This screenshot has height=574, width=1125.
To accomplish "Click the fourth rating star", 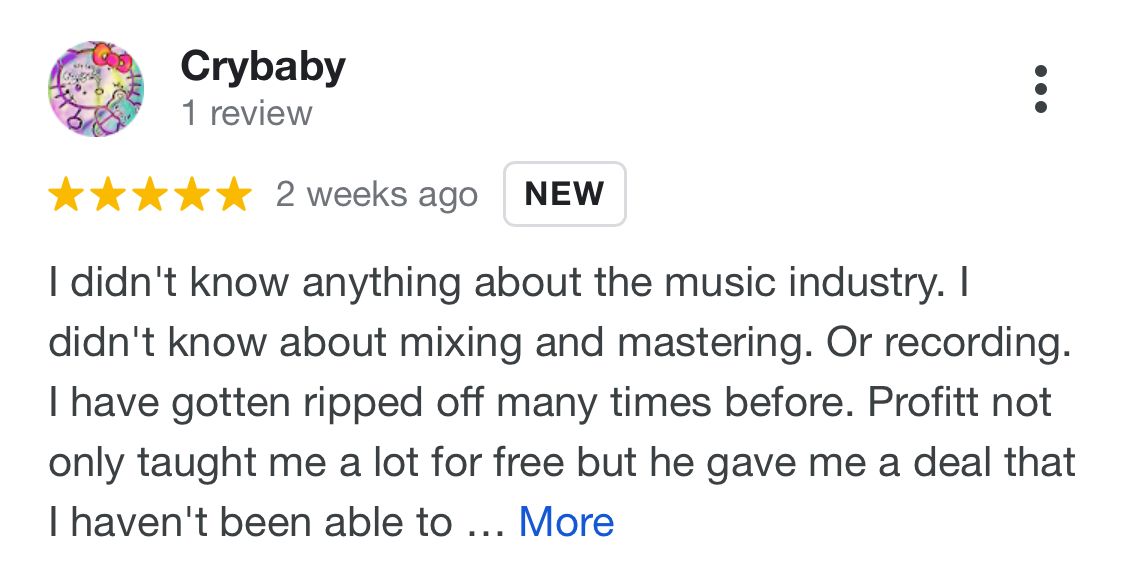I will click(190, 195).
